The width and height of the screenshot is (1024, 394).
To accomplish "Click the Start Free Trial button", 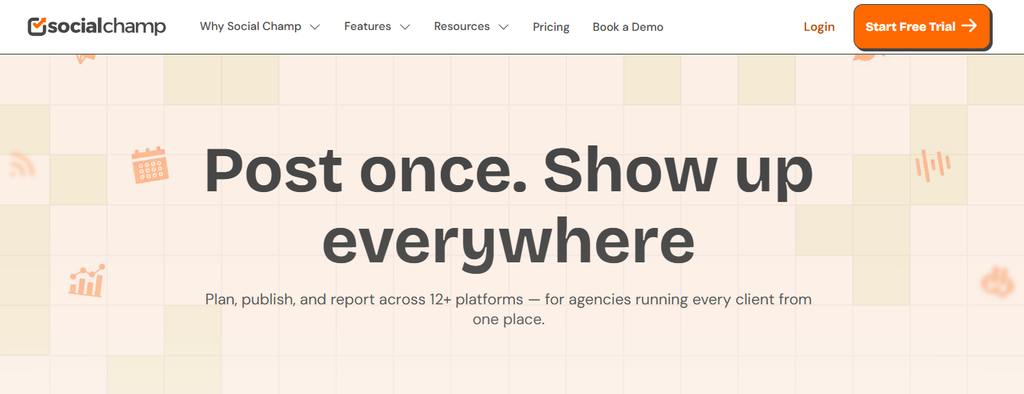I will (922, 27).
